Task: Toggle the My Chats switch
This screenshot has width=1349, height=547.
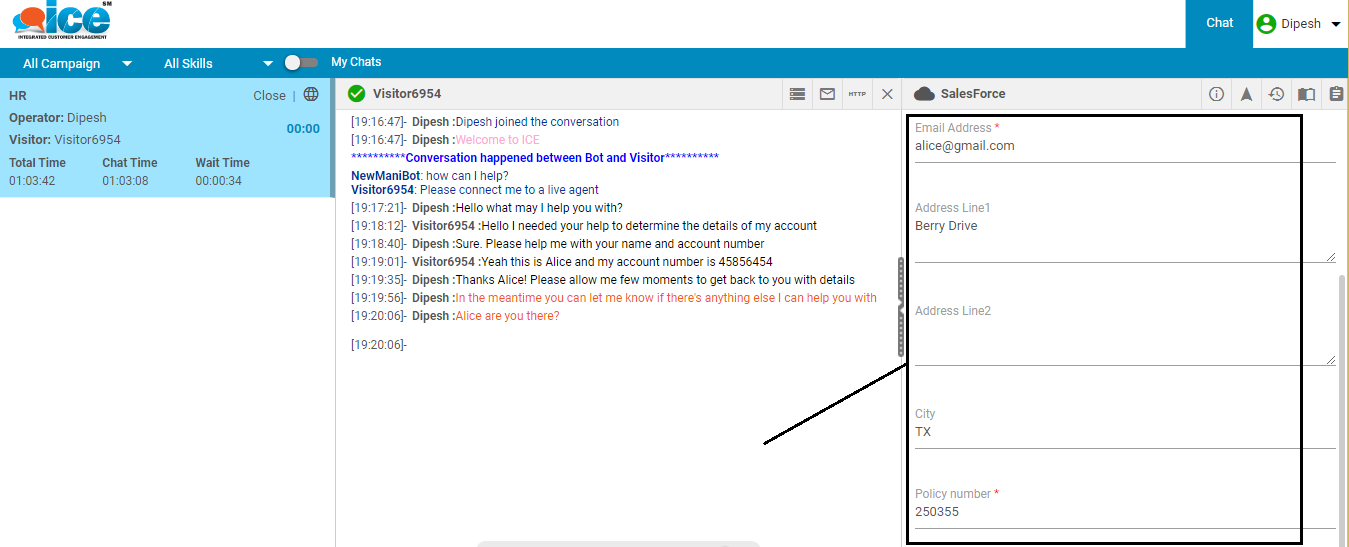Action: point(300,62)
